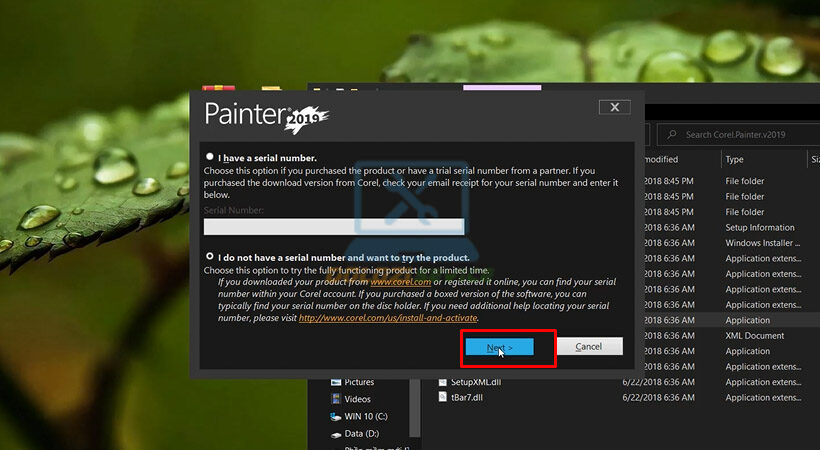820x450 pixels.
Task: Click the Search Corel.Painter.v2019 box
Action: pos(745,134)
